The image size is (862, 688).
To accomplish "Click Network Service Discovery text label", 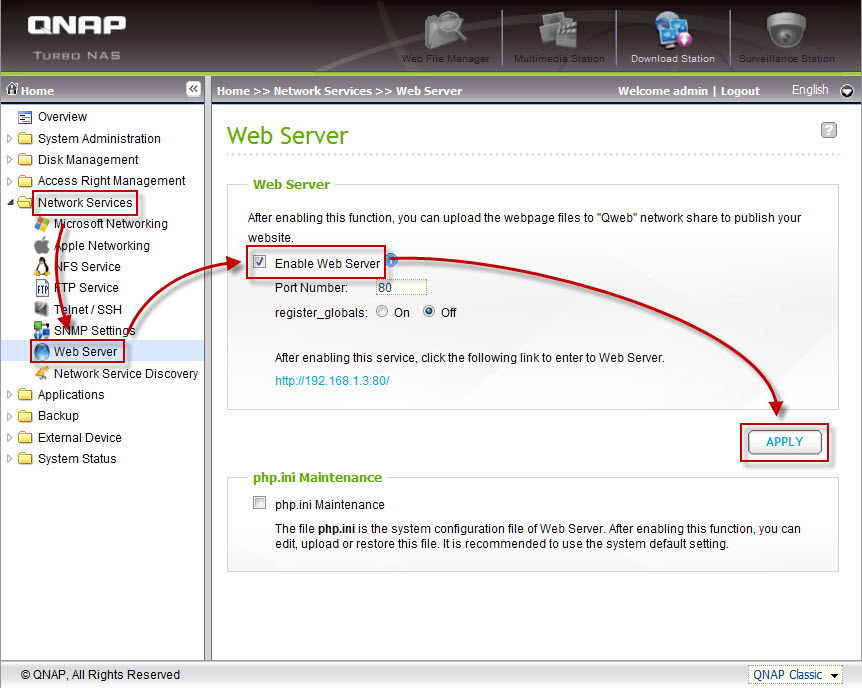I will (x=126, y=373).
